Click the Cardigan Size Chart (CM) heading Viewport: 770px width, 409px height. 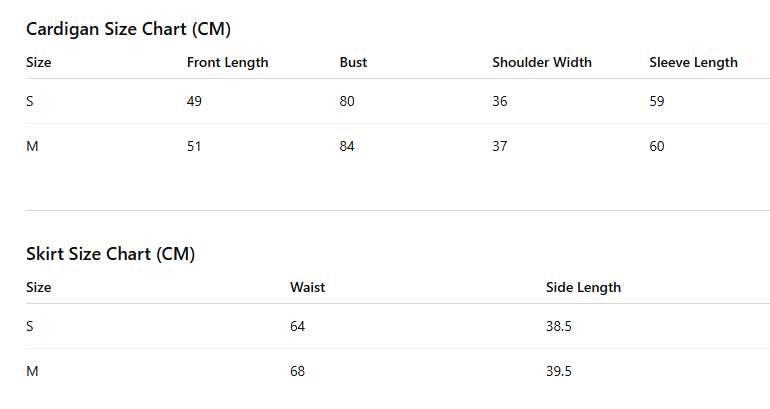(x=128, y=29)
